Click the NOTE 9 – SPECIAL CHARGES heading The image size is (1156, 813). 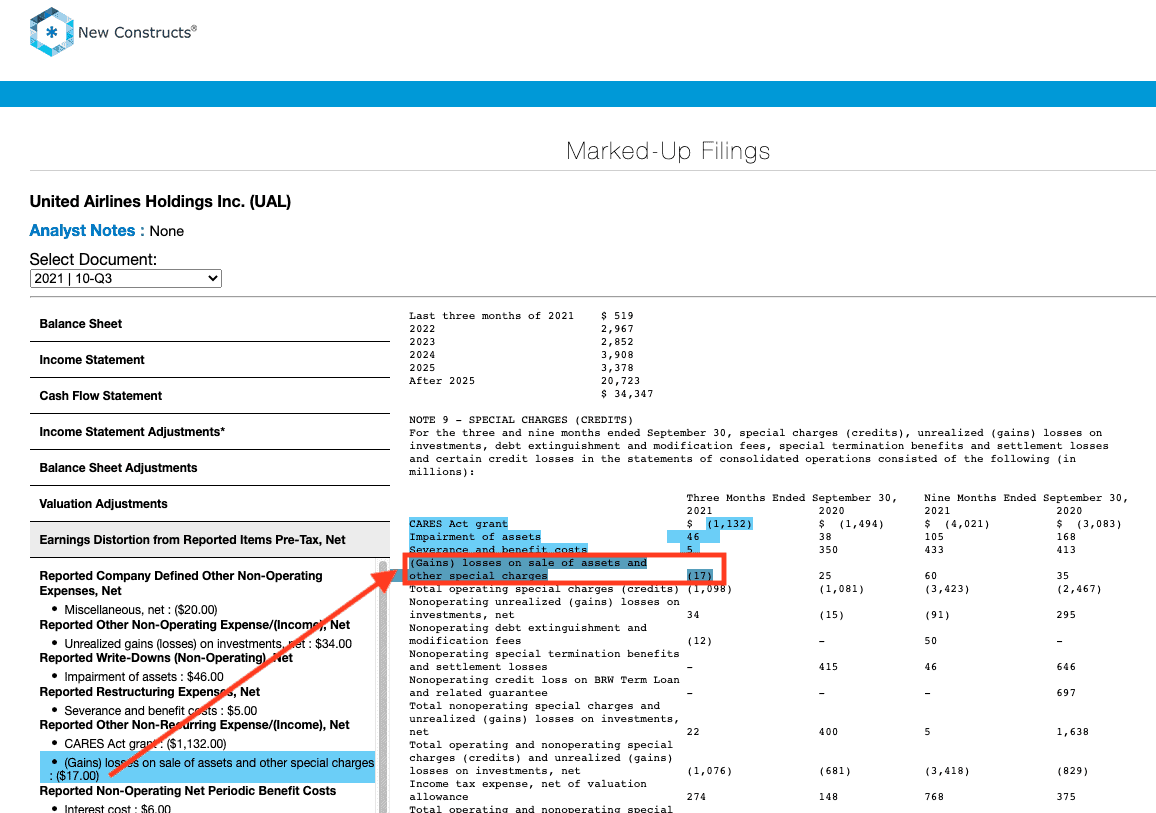click(521, 420)
